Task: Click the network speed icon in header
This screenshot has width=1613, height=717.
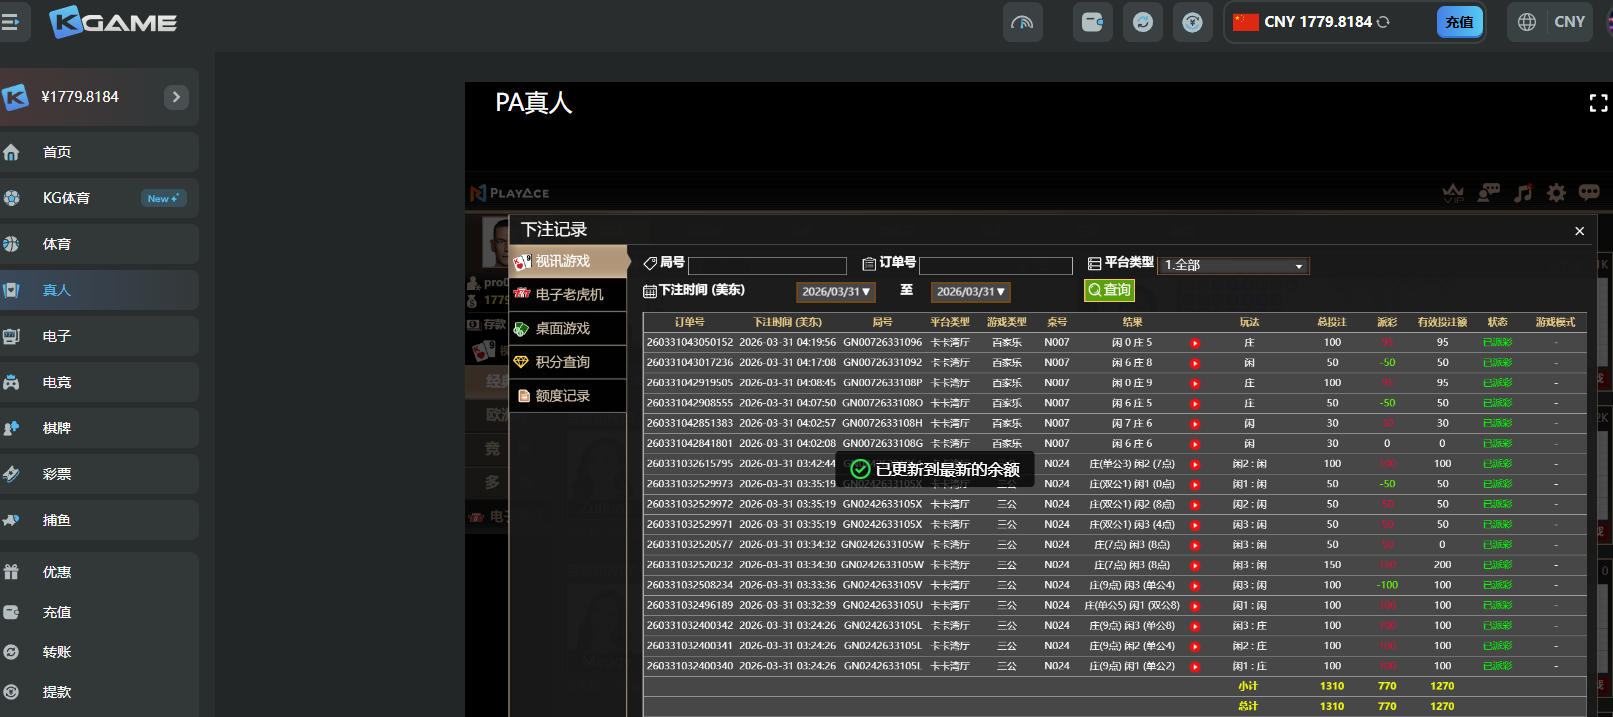Action: pos(1022,22)
